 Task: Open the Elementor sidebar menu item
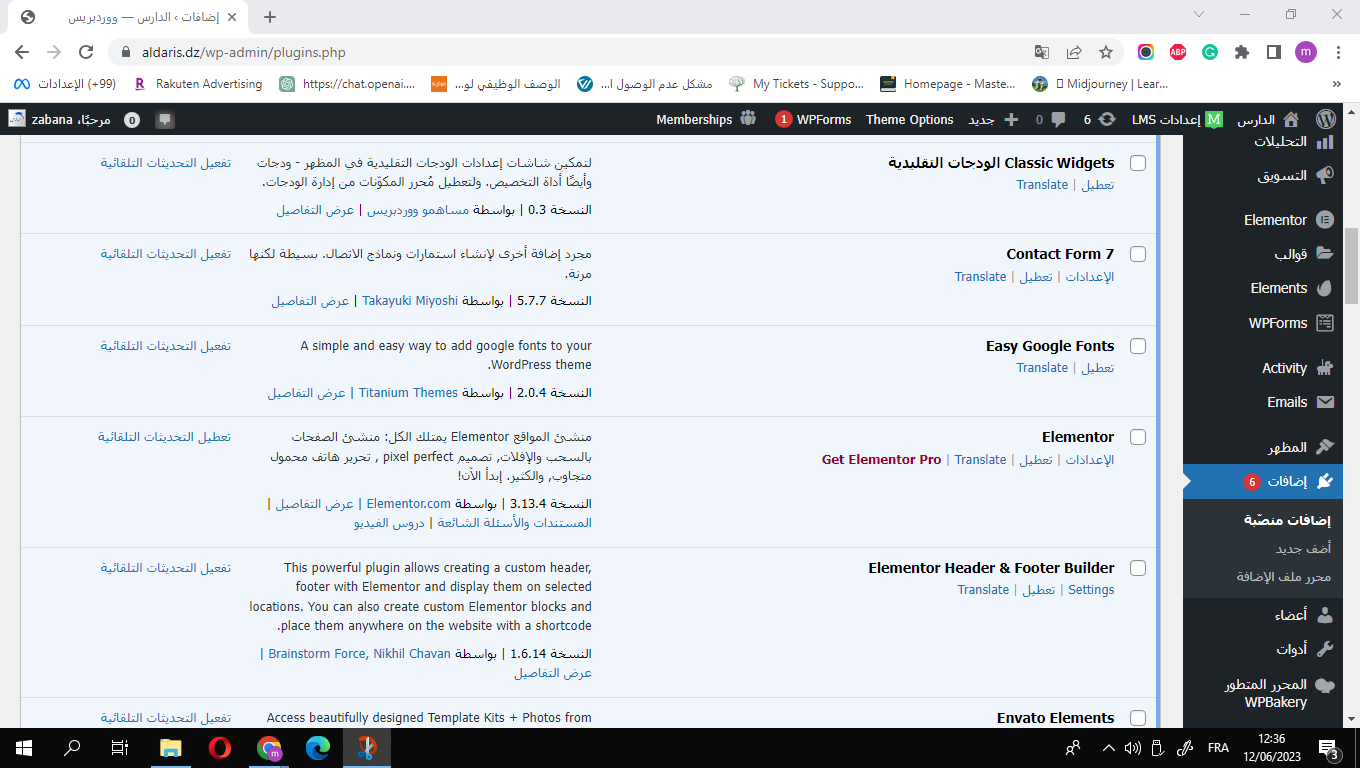click(1275, 220)
